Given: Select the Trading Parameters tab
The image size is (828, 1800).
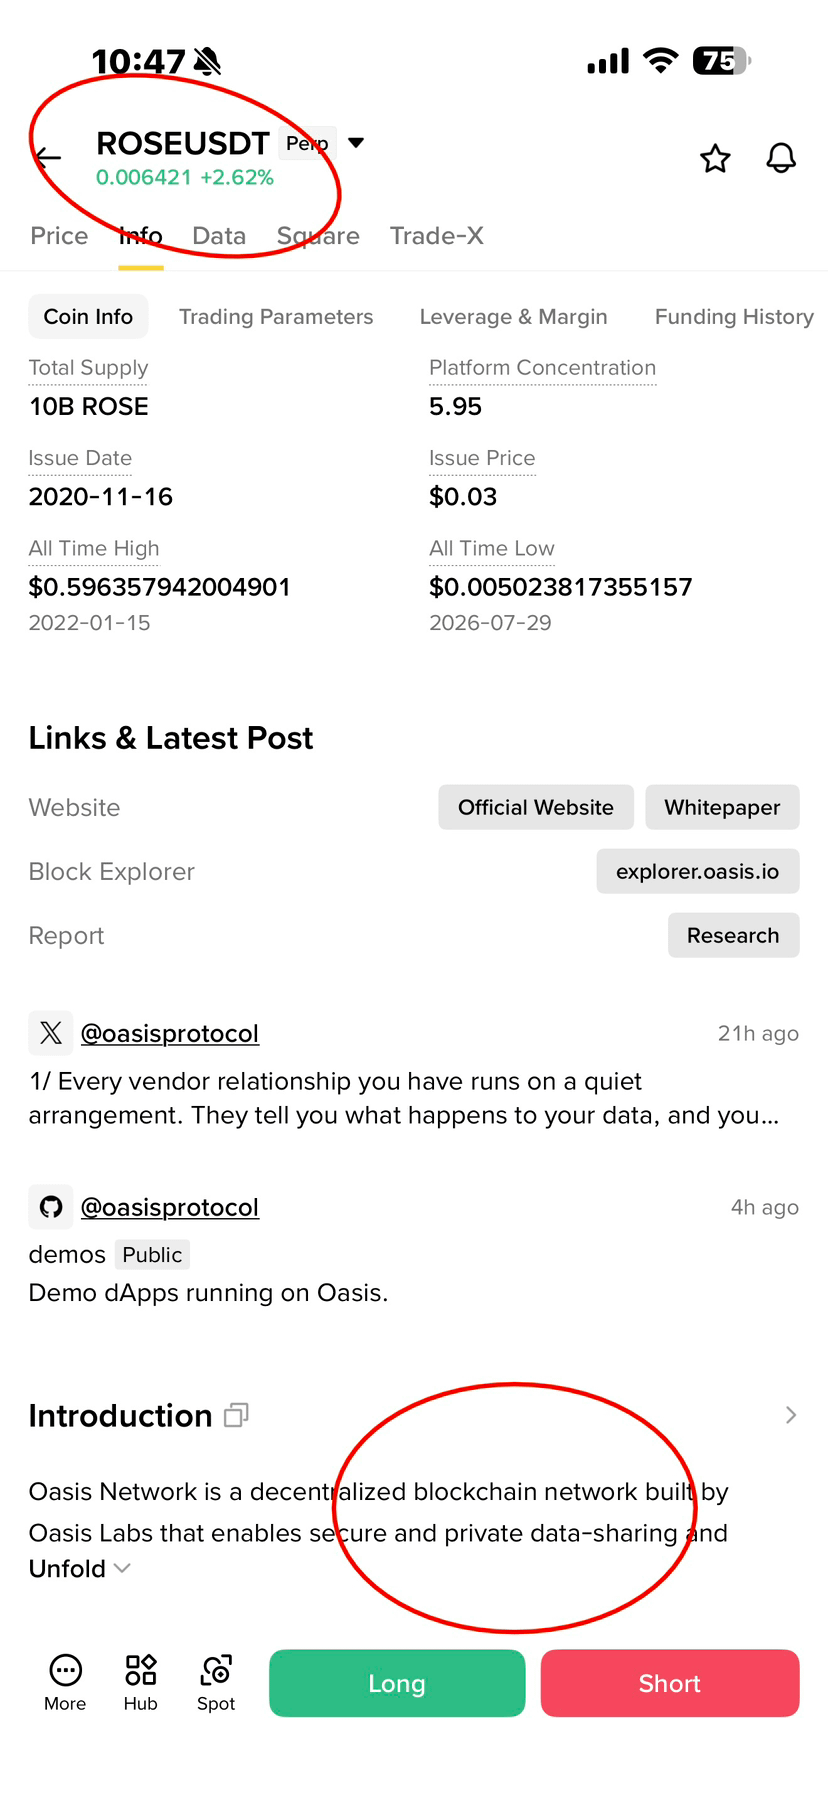Looking at the screenshot, I should coord(276,317).
